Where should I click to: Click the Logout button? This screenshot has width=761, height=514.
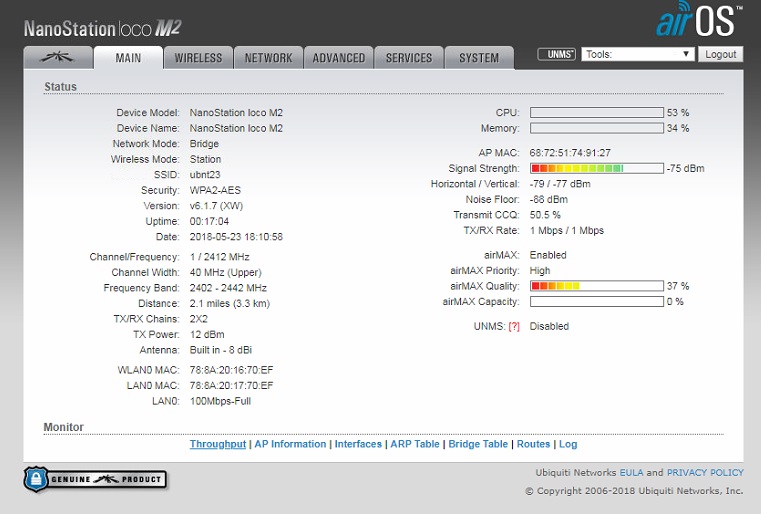pos(721,54)
